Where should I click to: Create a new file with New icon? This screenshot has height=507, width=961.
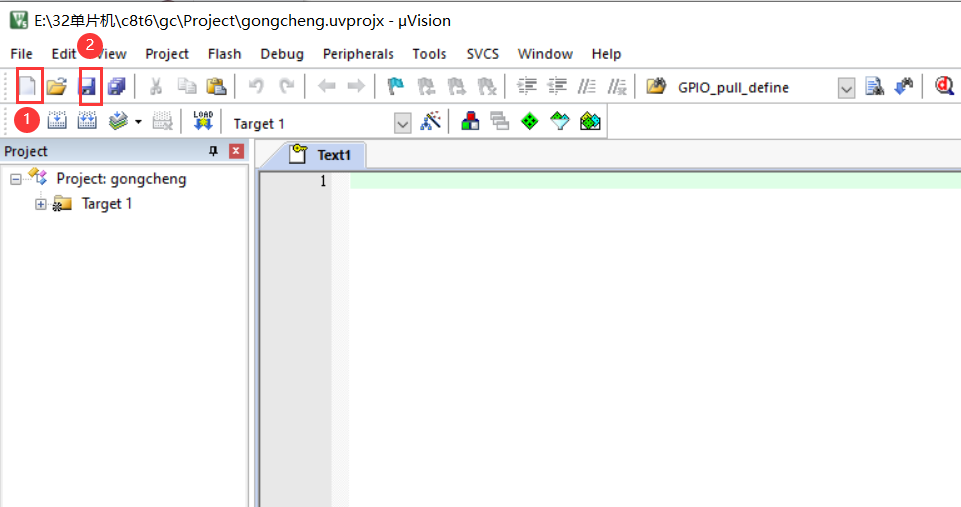tap(28, 86)
